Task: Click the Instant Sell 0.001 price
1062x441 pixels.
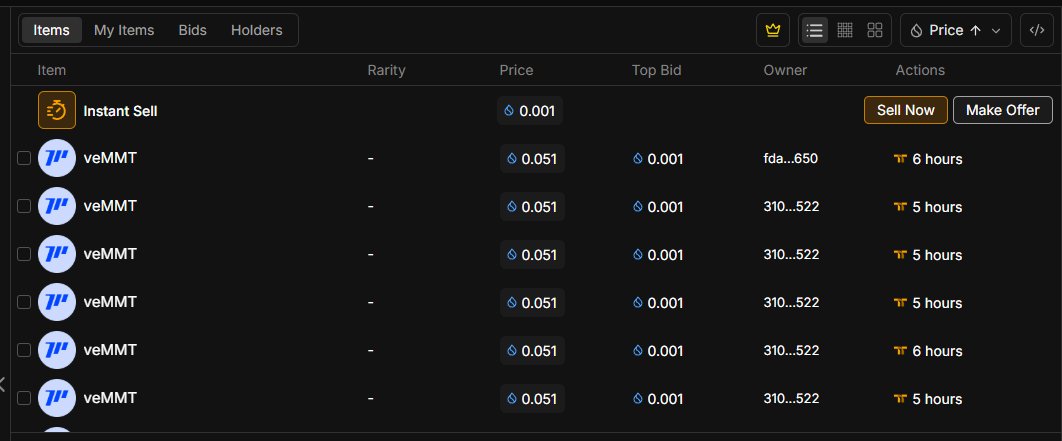Action: 530,110
